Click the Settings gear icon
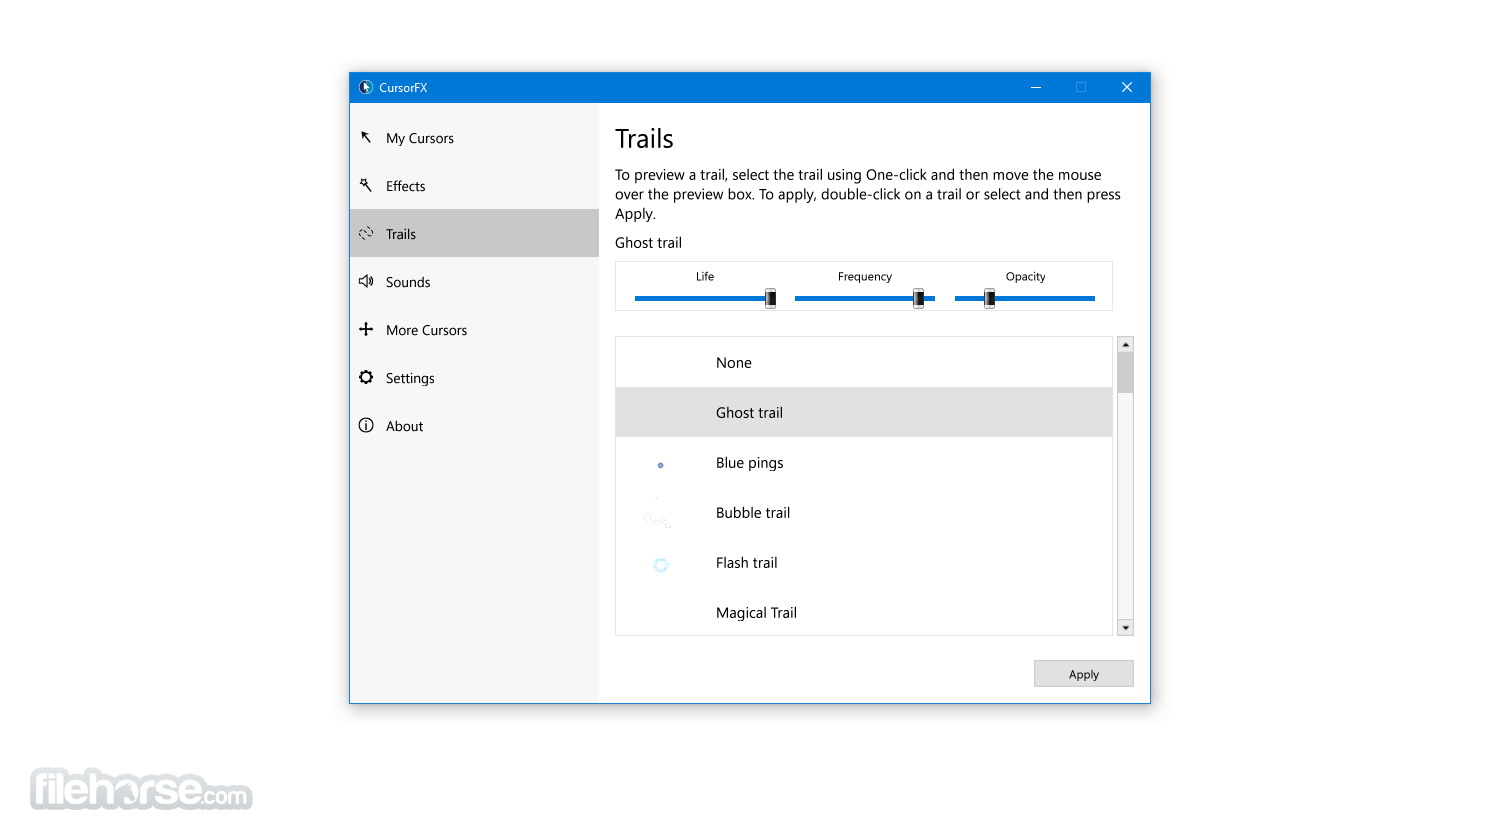 [x=366, y=377]
